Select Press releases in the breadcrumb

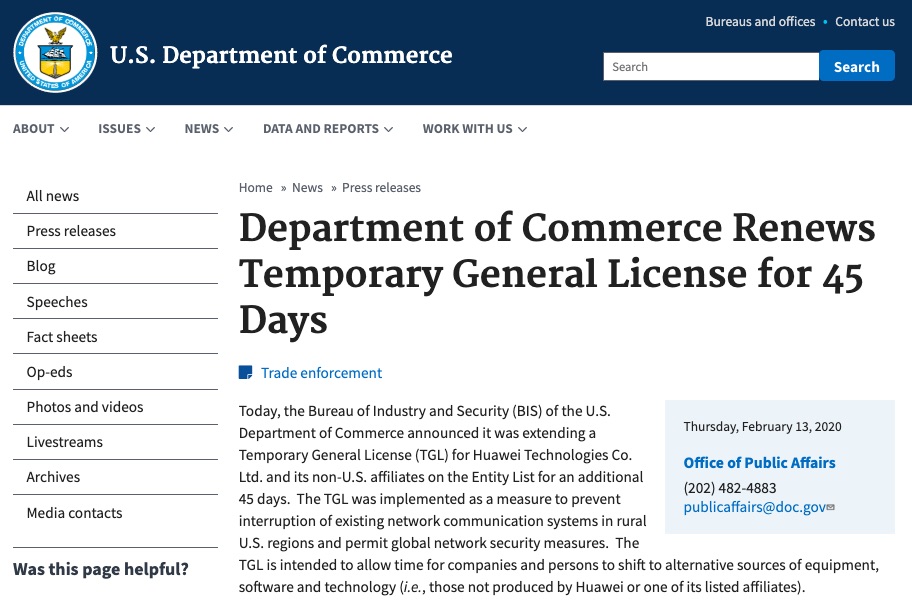click(x=381, y=188)
